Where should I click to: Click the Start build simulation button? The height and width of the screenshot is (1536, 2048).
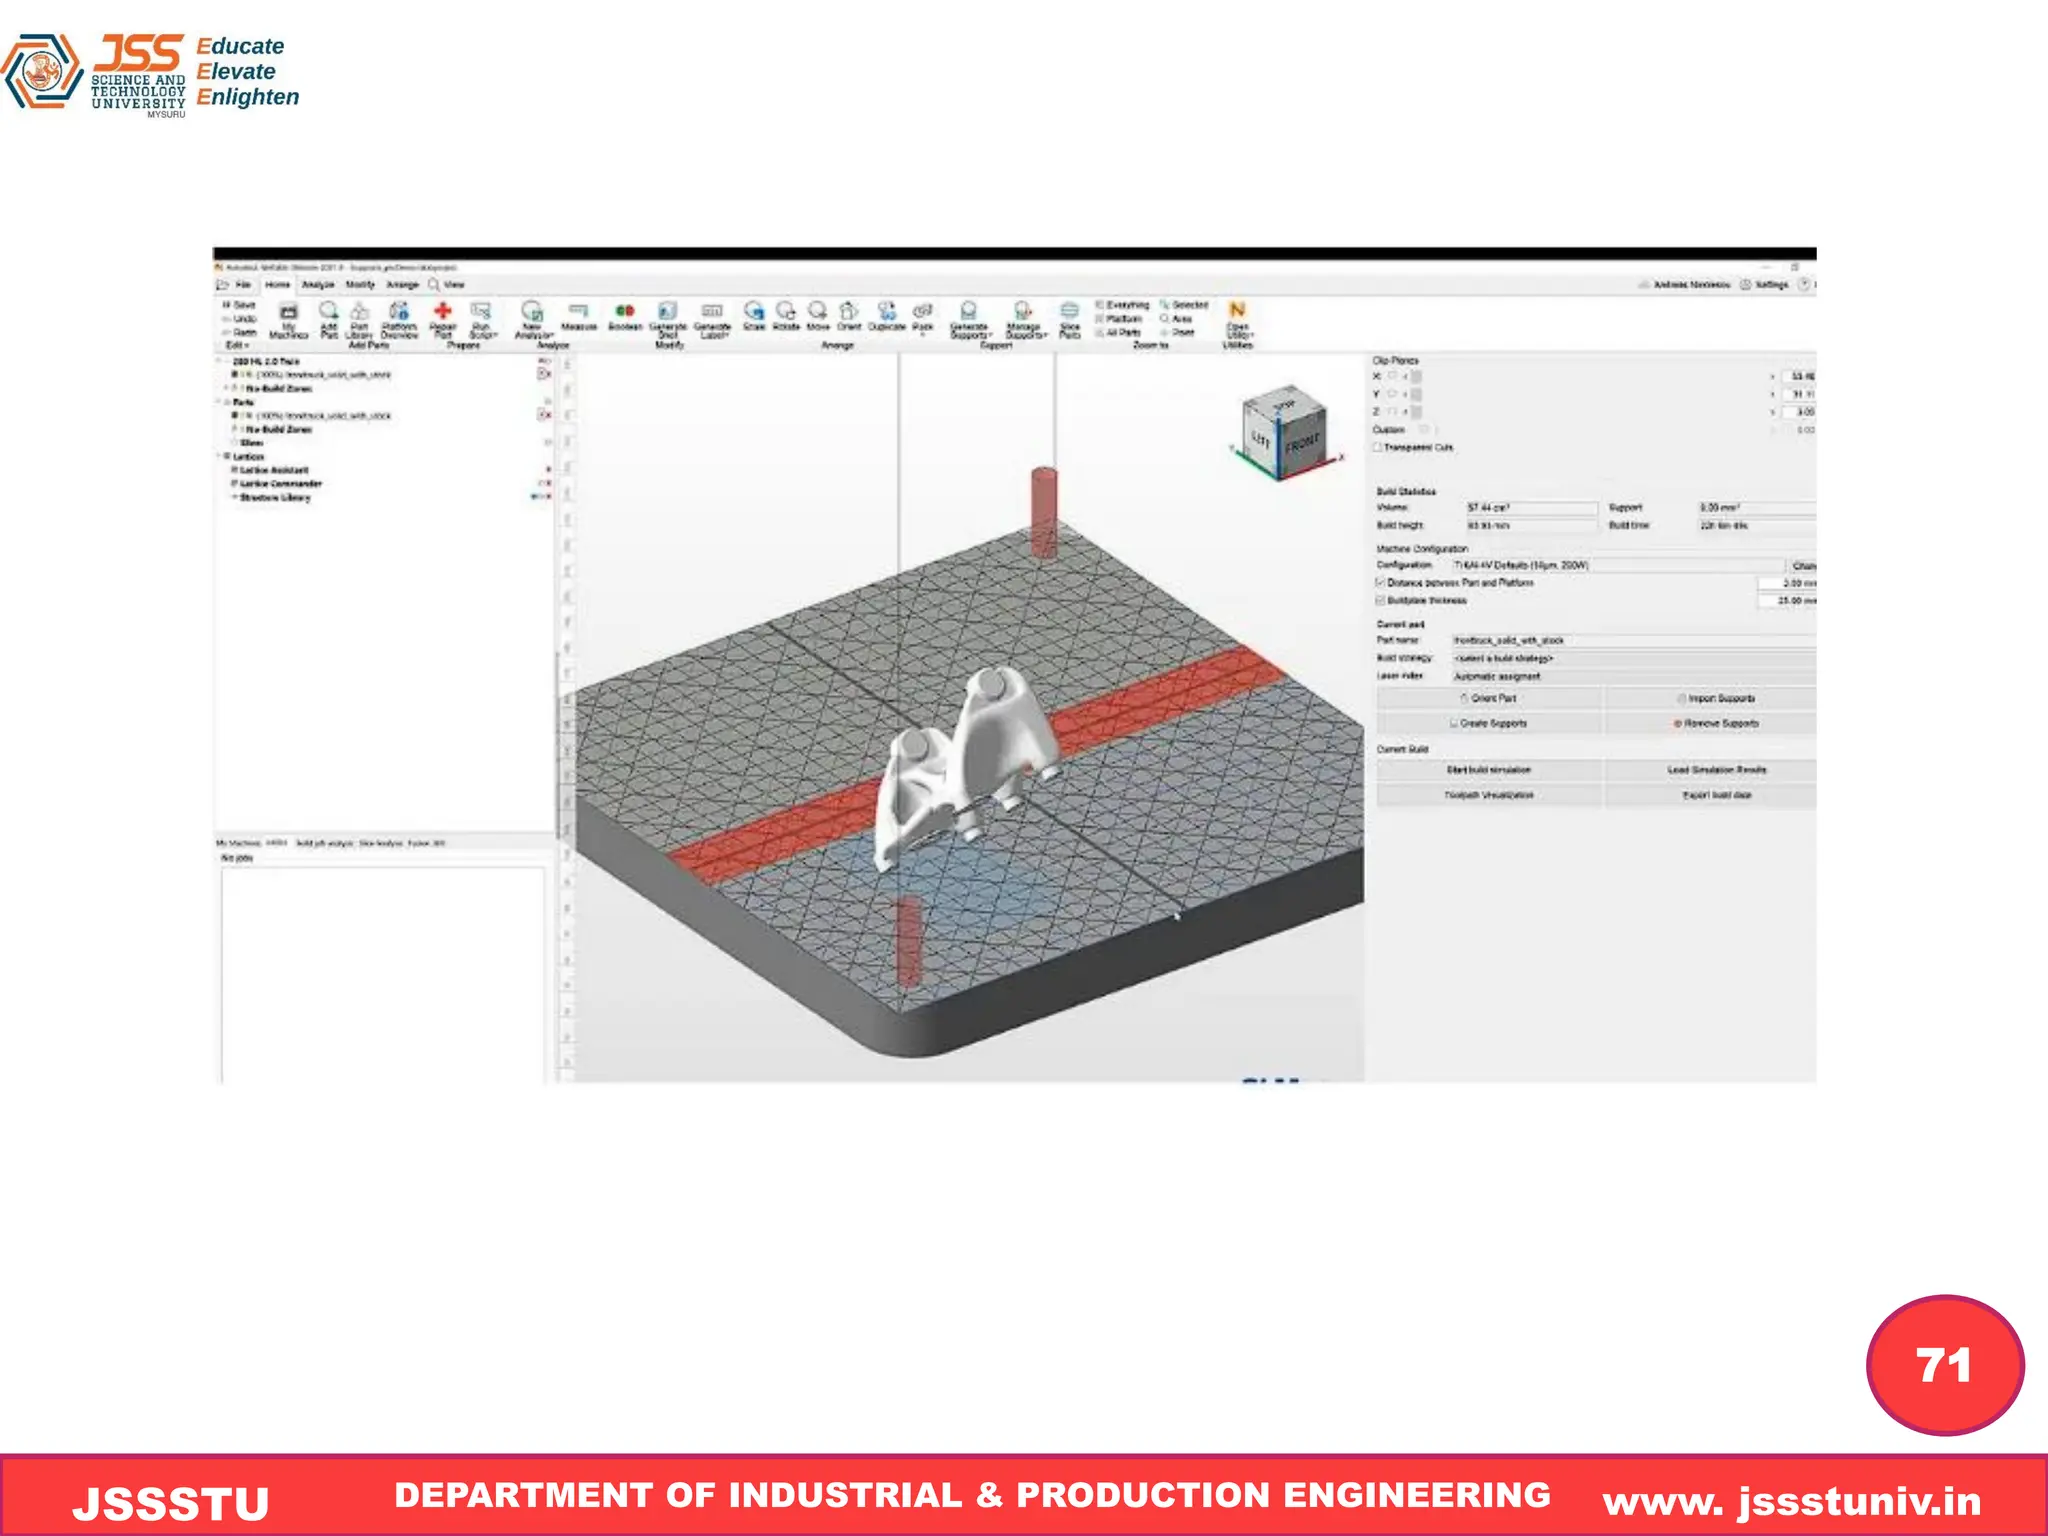pyautogui.click(x=1489, y=770)
